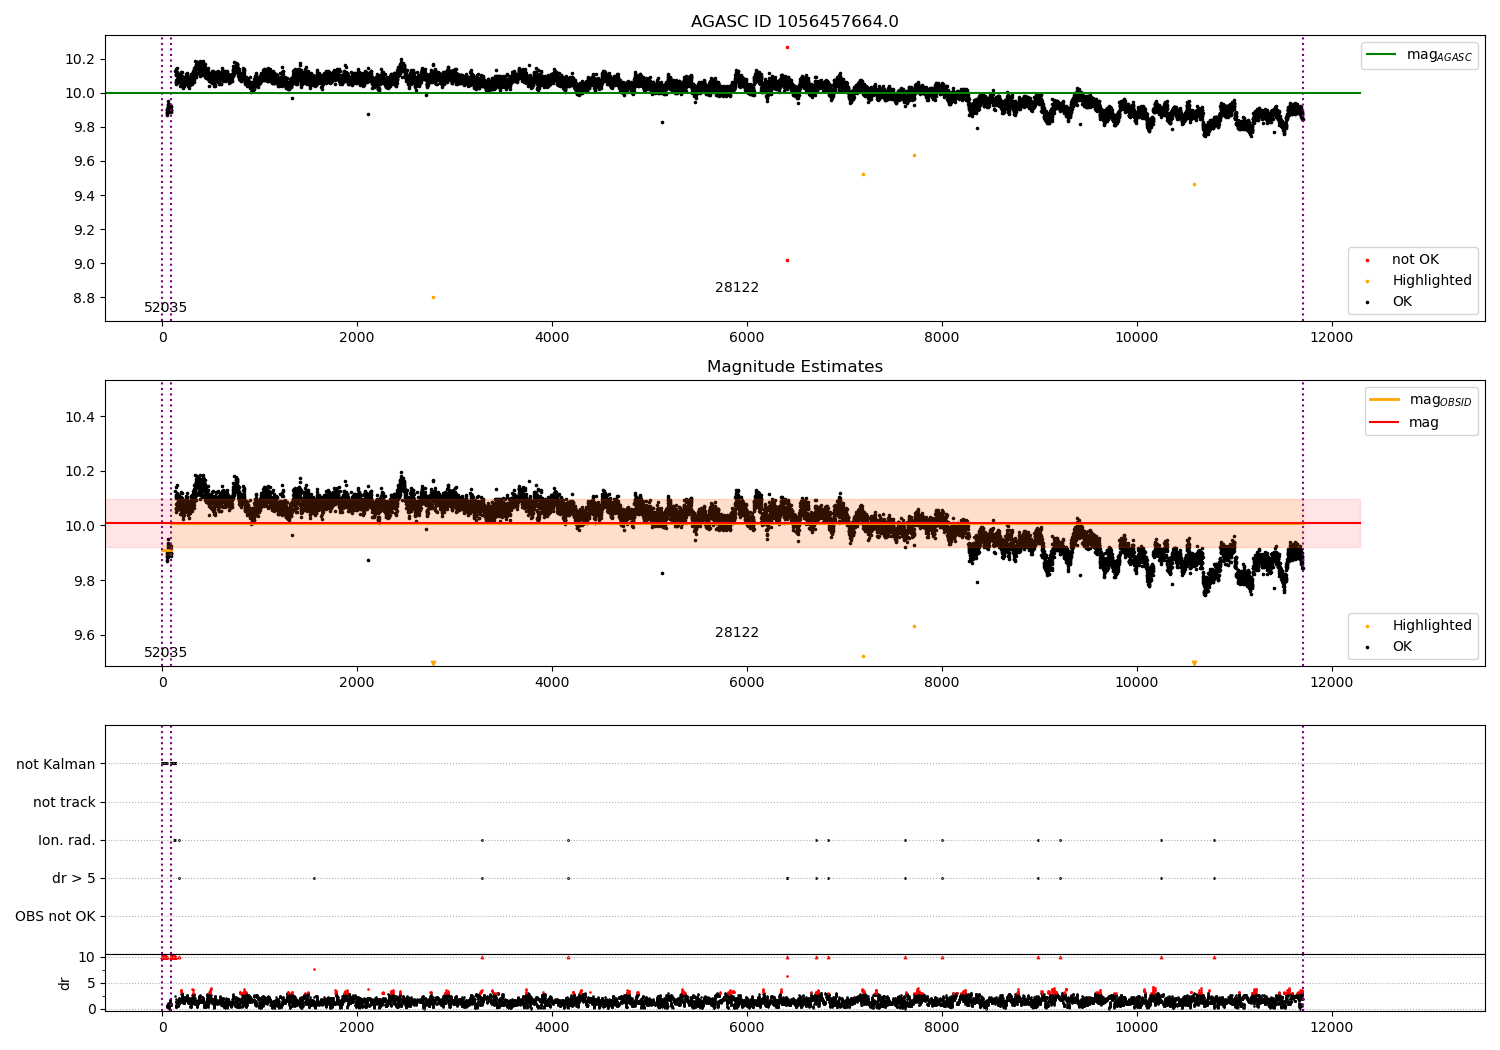Click red 'mag' legend entry in middle plot
The height and width of the screenshot is (1050, 1500).
pos(1405,422)
